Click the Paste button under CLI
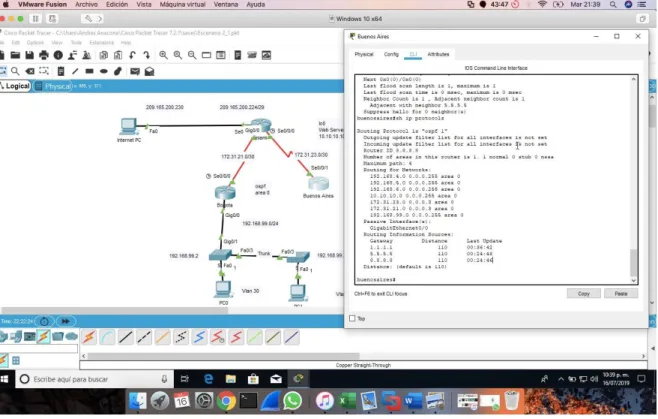This screenshot has width=658, height=419. [x=621, y=293]
